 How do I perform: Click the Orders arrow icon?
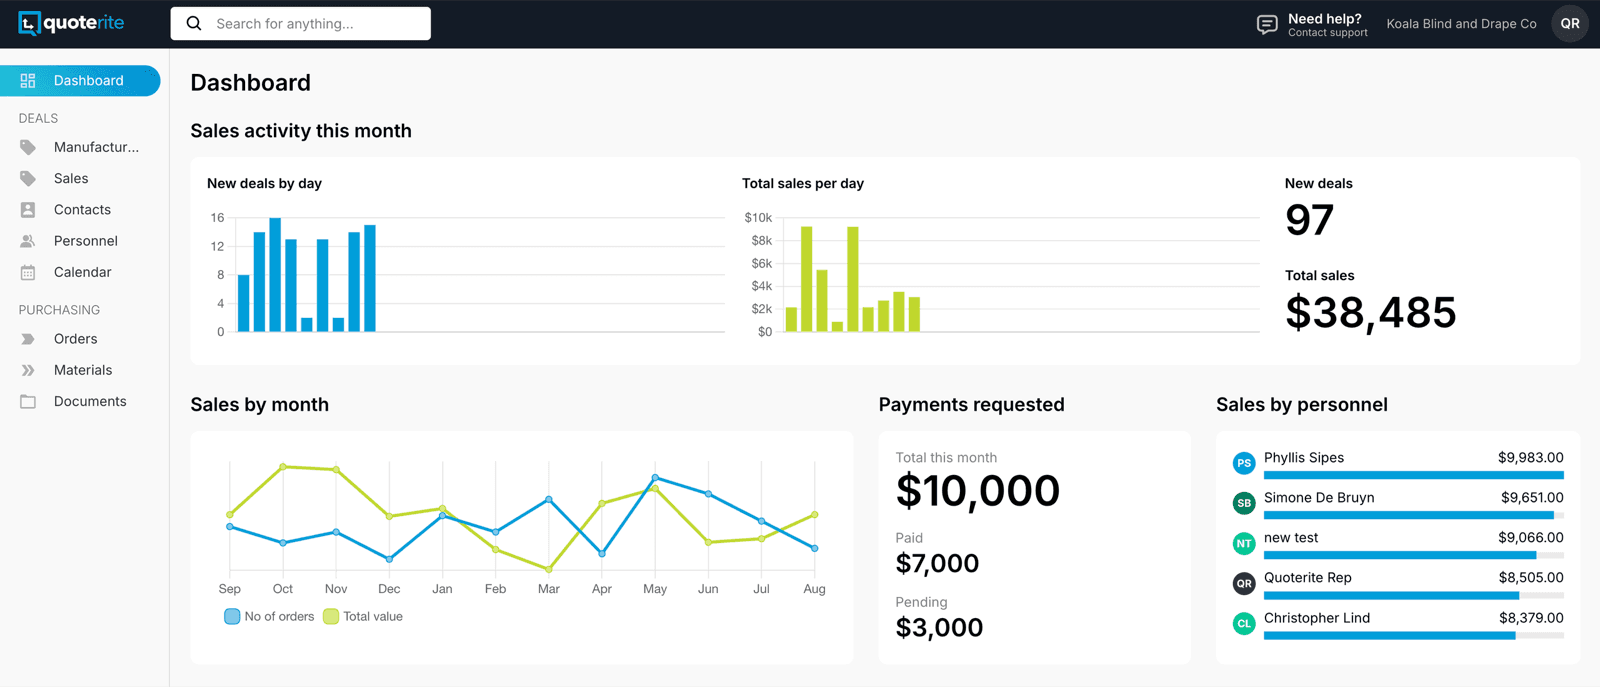coord(28,339)
